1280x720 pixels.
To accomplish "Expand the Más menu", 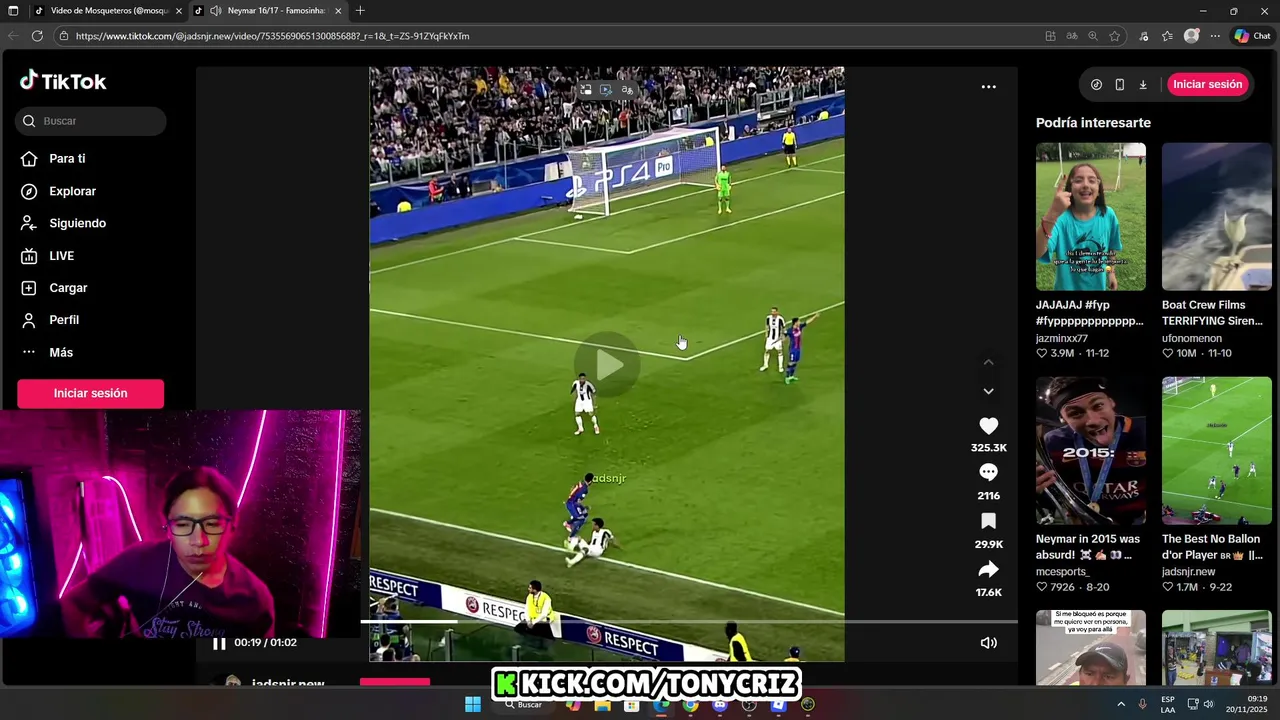I will 60,353.
